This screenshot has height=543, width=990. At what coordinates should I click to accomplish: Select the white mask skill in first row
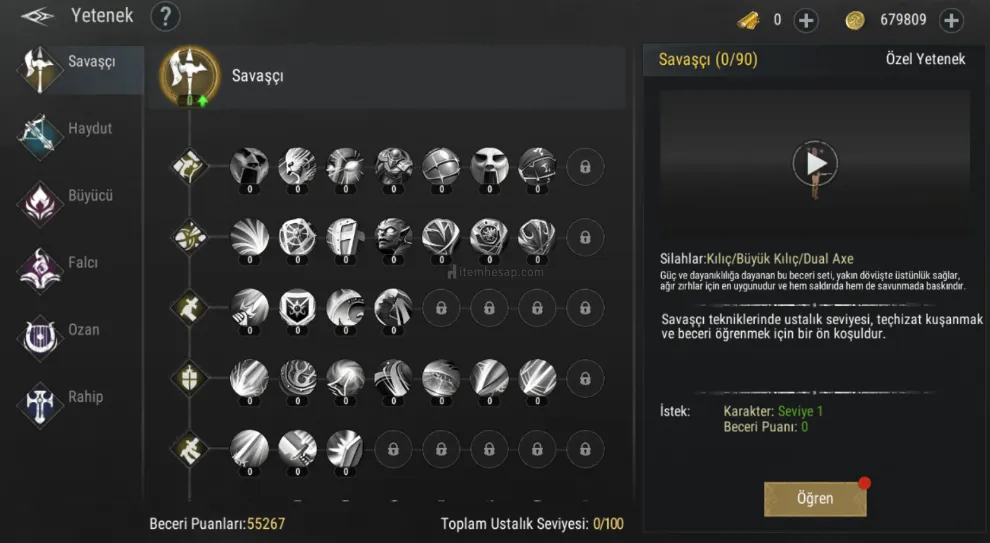pyautogui.click(x=489, y=167)
